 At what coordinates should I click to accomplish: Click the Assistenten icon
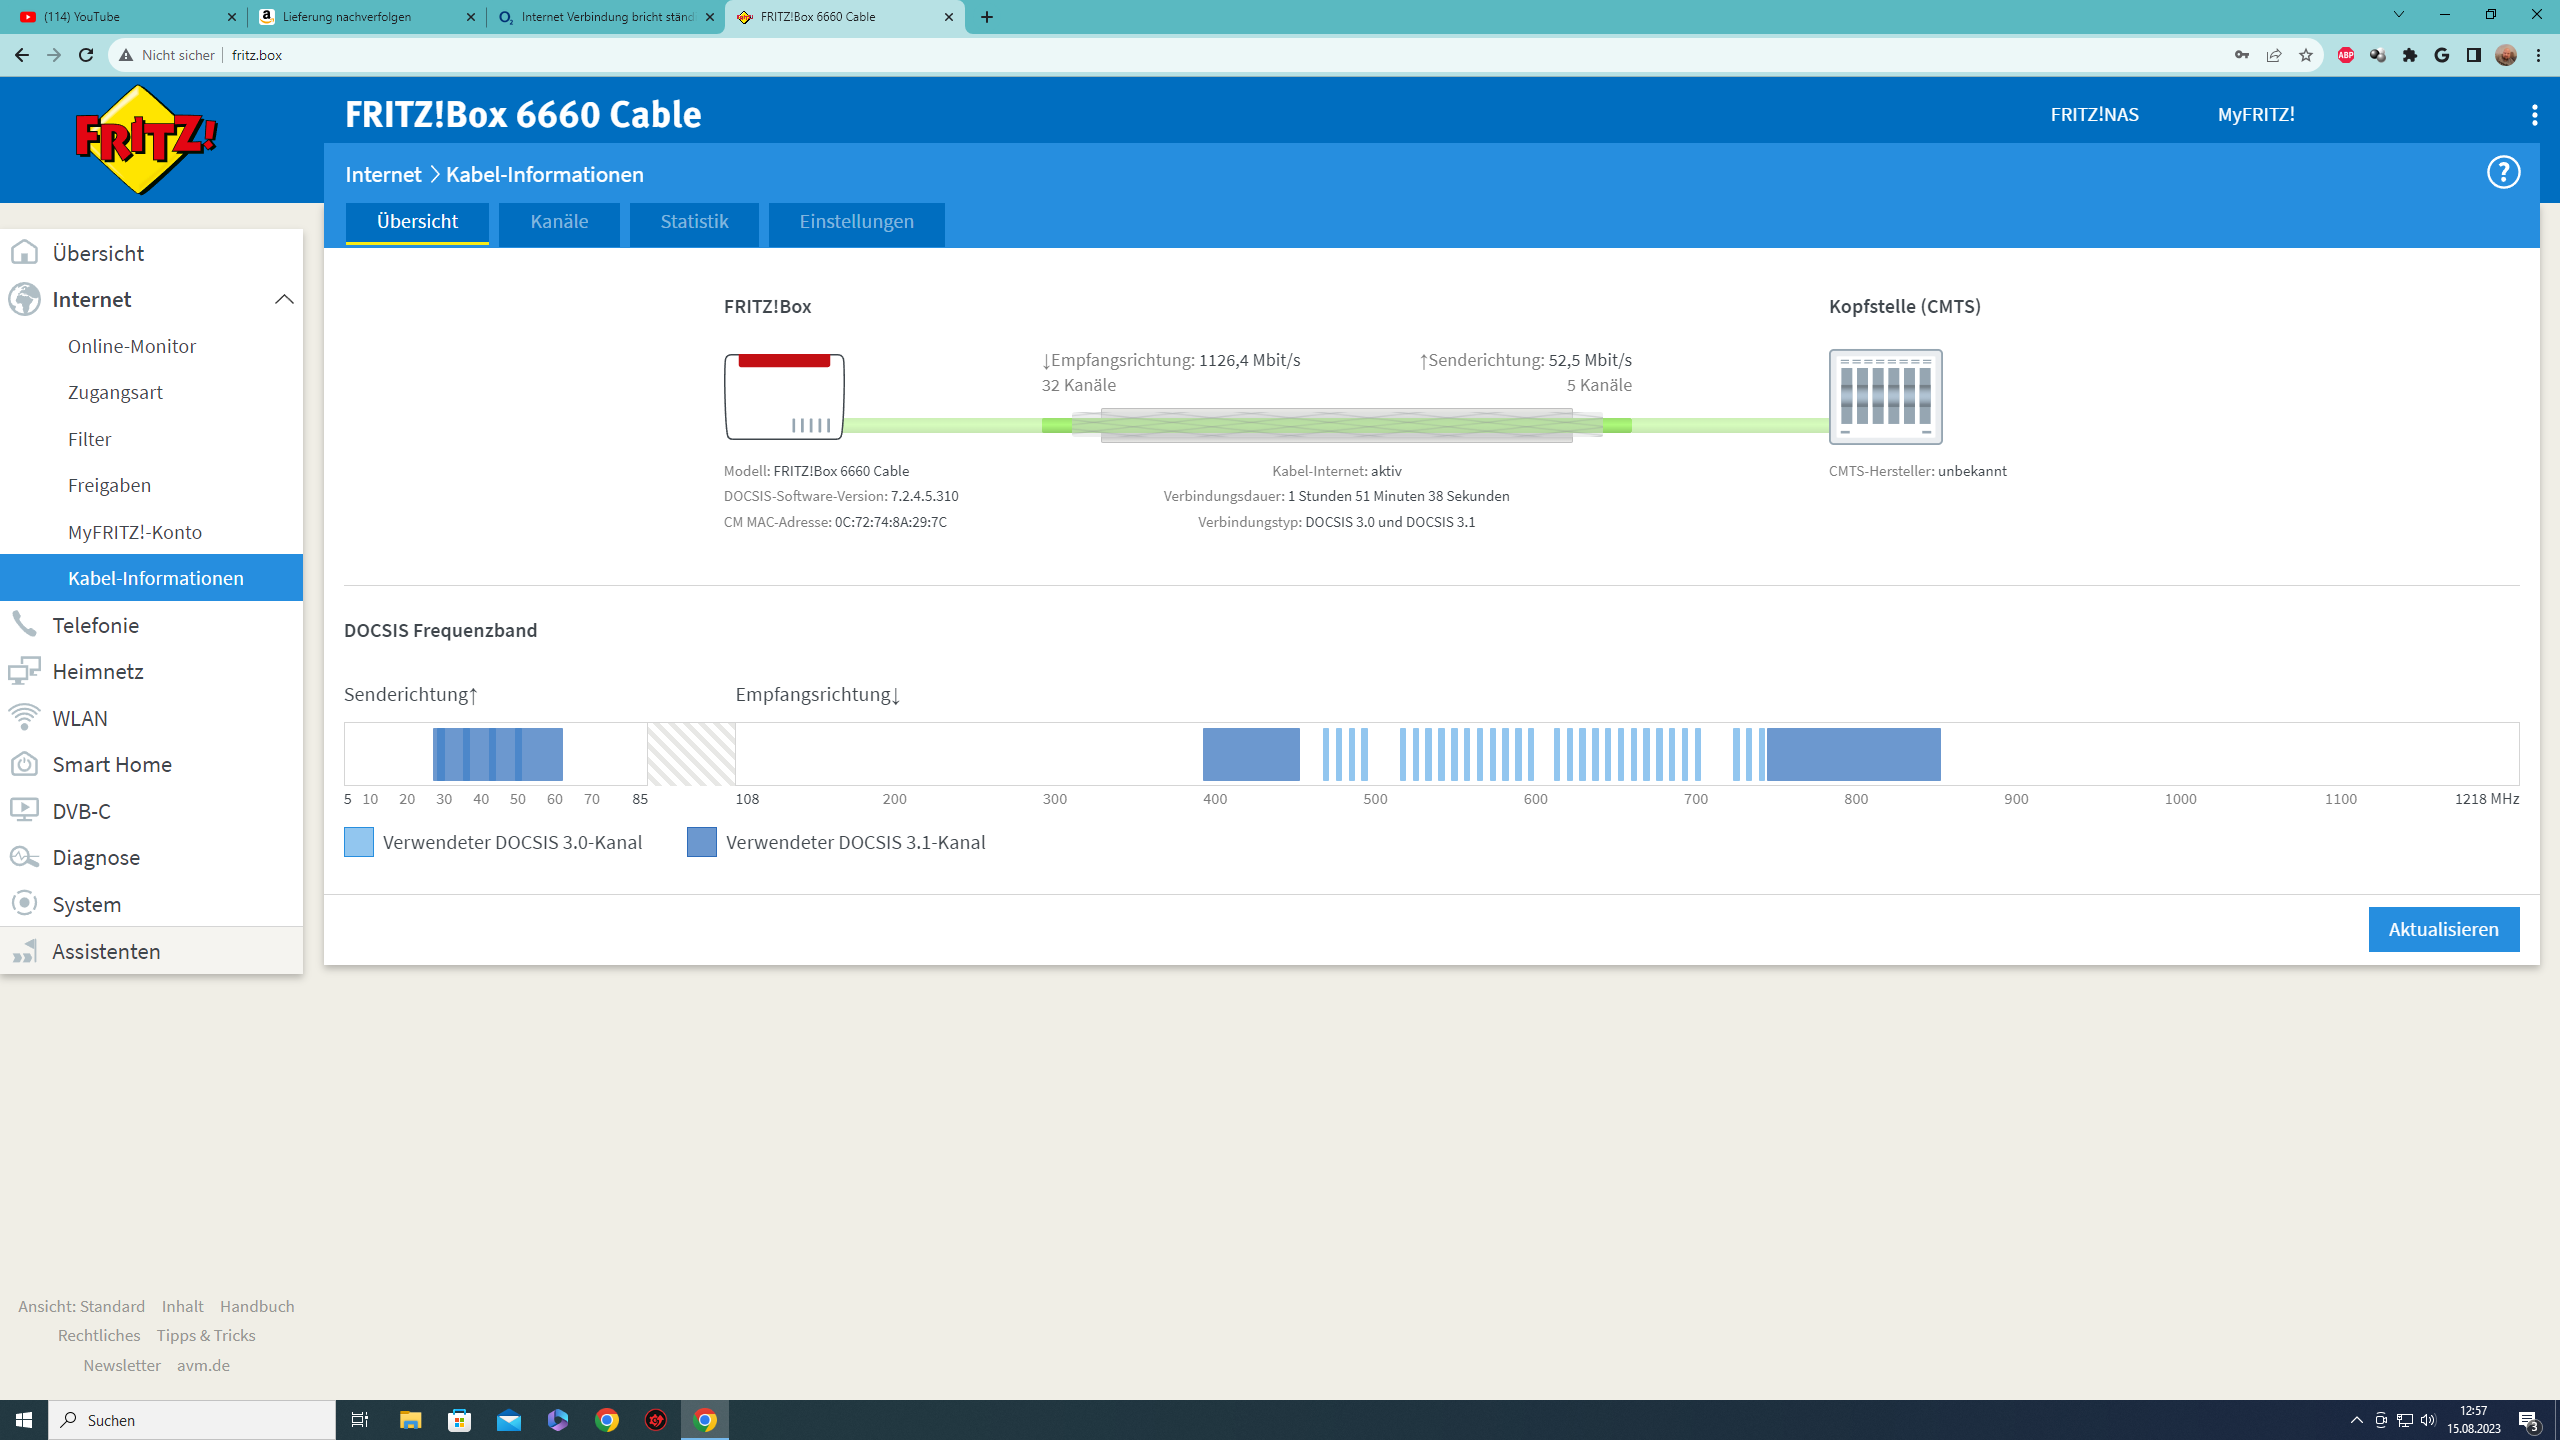pyautogui.click(x=24, y=951)
